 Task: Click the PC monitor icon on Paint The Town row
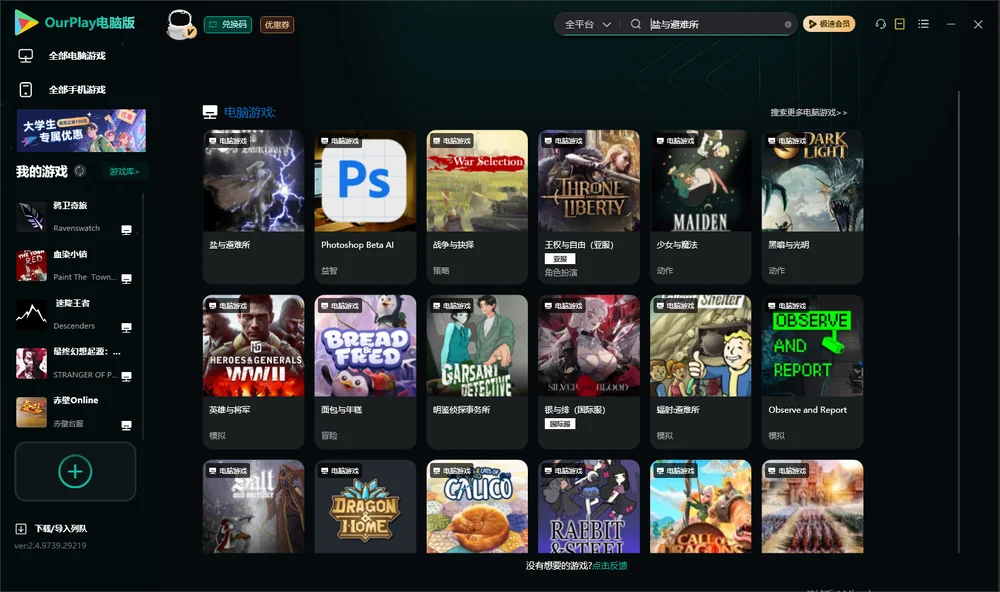pyautogui.click(x=126, y=279)
